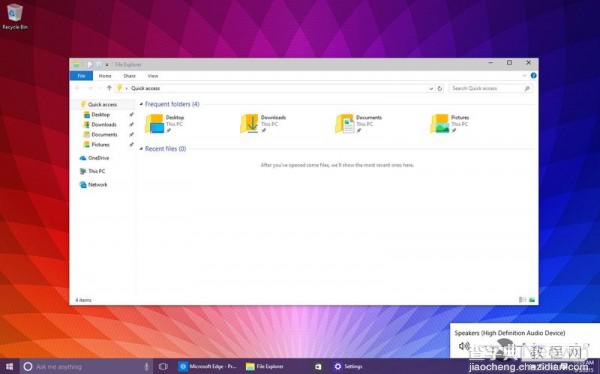
Task: Open the Recycle Bin desktop icon
Action: 15,16
